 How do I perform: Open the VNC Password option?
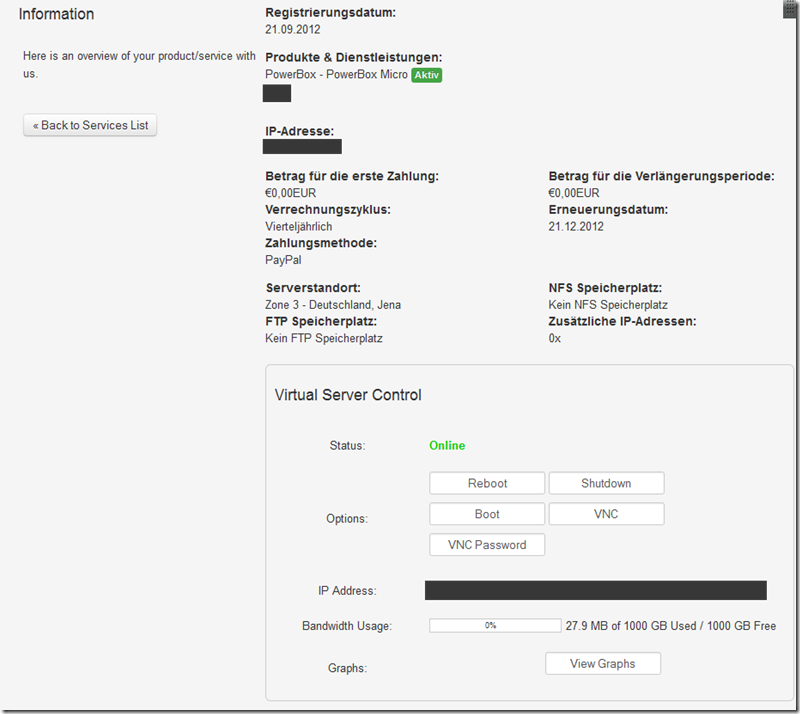pyautogui.click(x=487, y=545)
